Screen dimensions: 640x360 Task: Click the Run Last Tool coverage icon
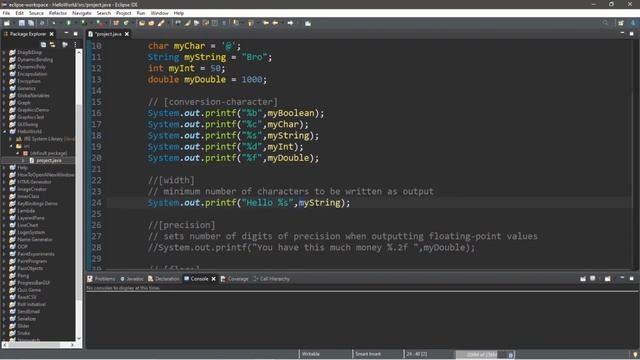(x=99, y=23)
